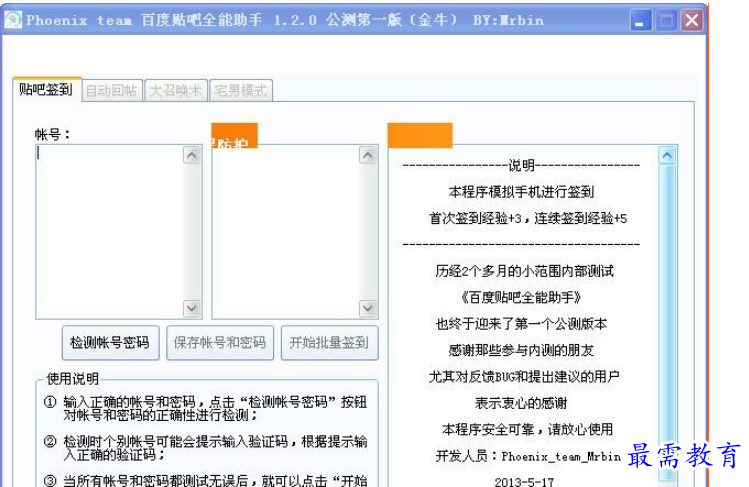
Task: Click the text 本程序模拟手机进行签到
Action: 522,192
